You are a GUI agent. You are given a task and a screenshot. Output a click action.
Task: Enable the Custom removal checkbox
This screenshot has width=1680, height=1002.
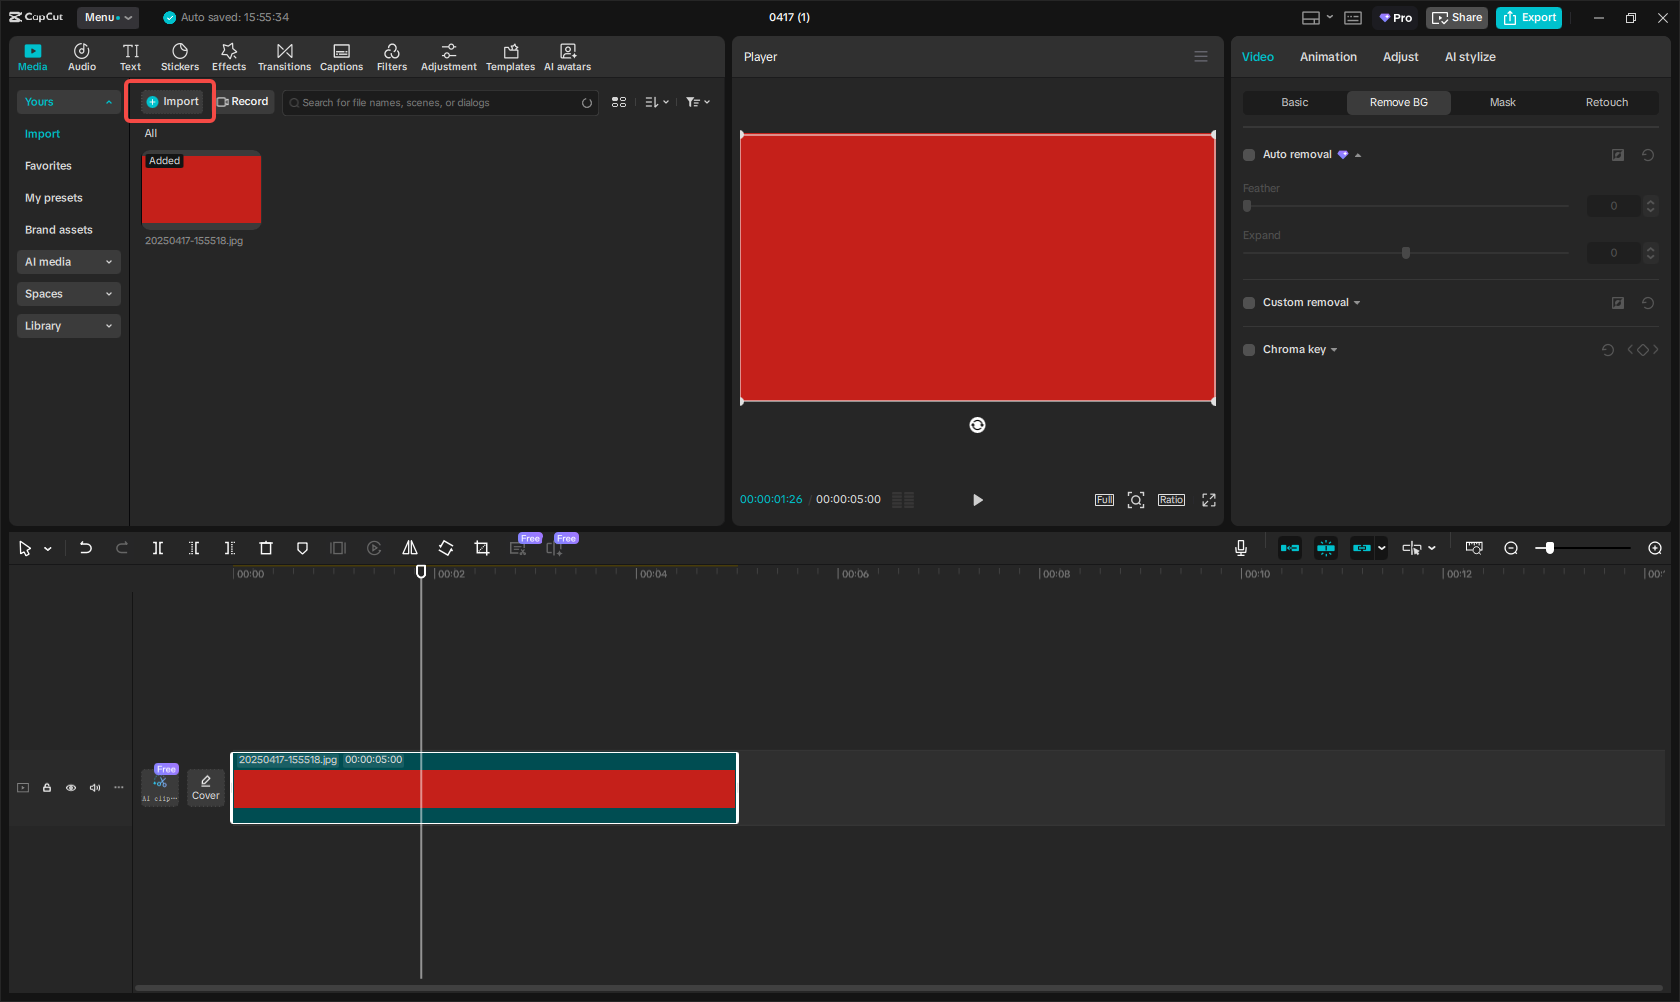click(x=1248, y=302)
